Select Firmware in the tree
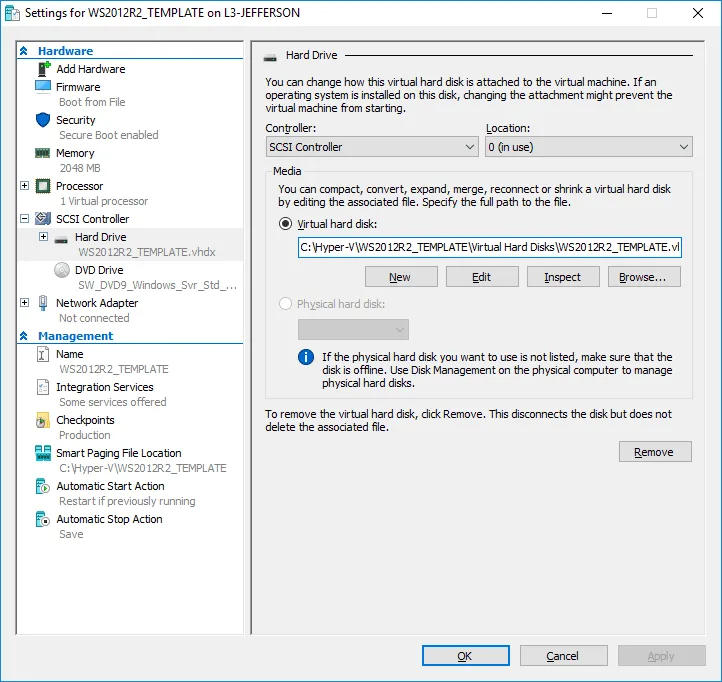Screen dimensions: 722x682 [x=78, y=87]
